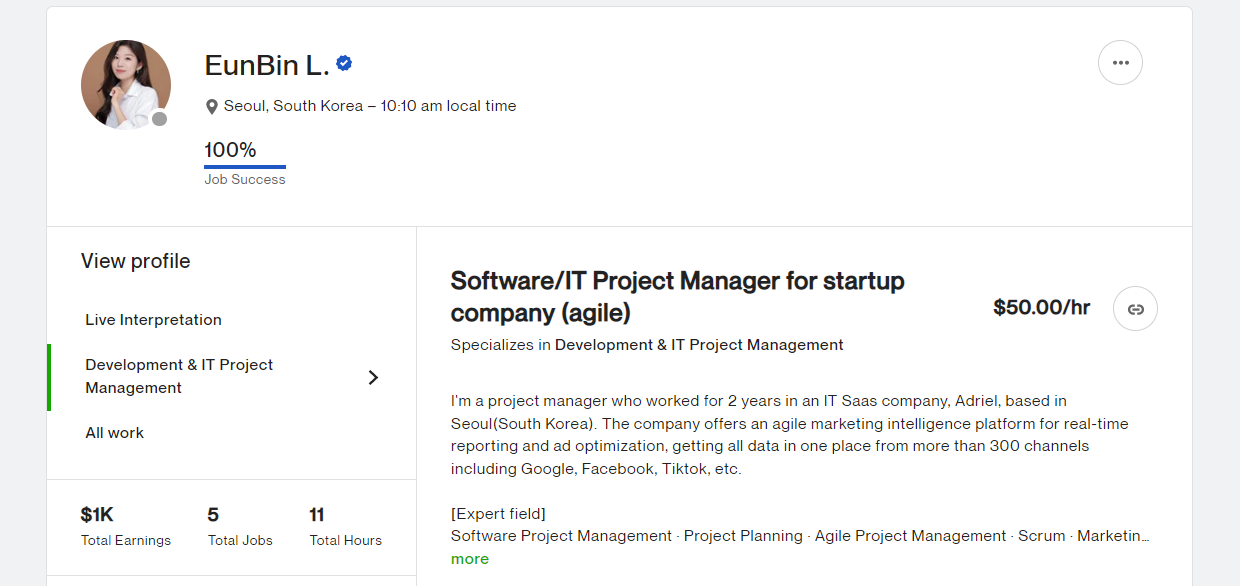Click the 5 Total Jobs stat
The width and height of the screenshot is (1240, 586).
pyautogui.click(x=213, y=516)
